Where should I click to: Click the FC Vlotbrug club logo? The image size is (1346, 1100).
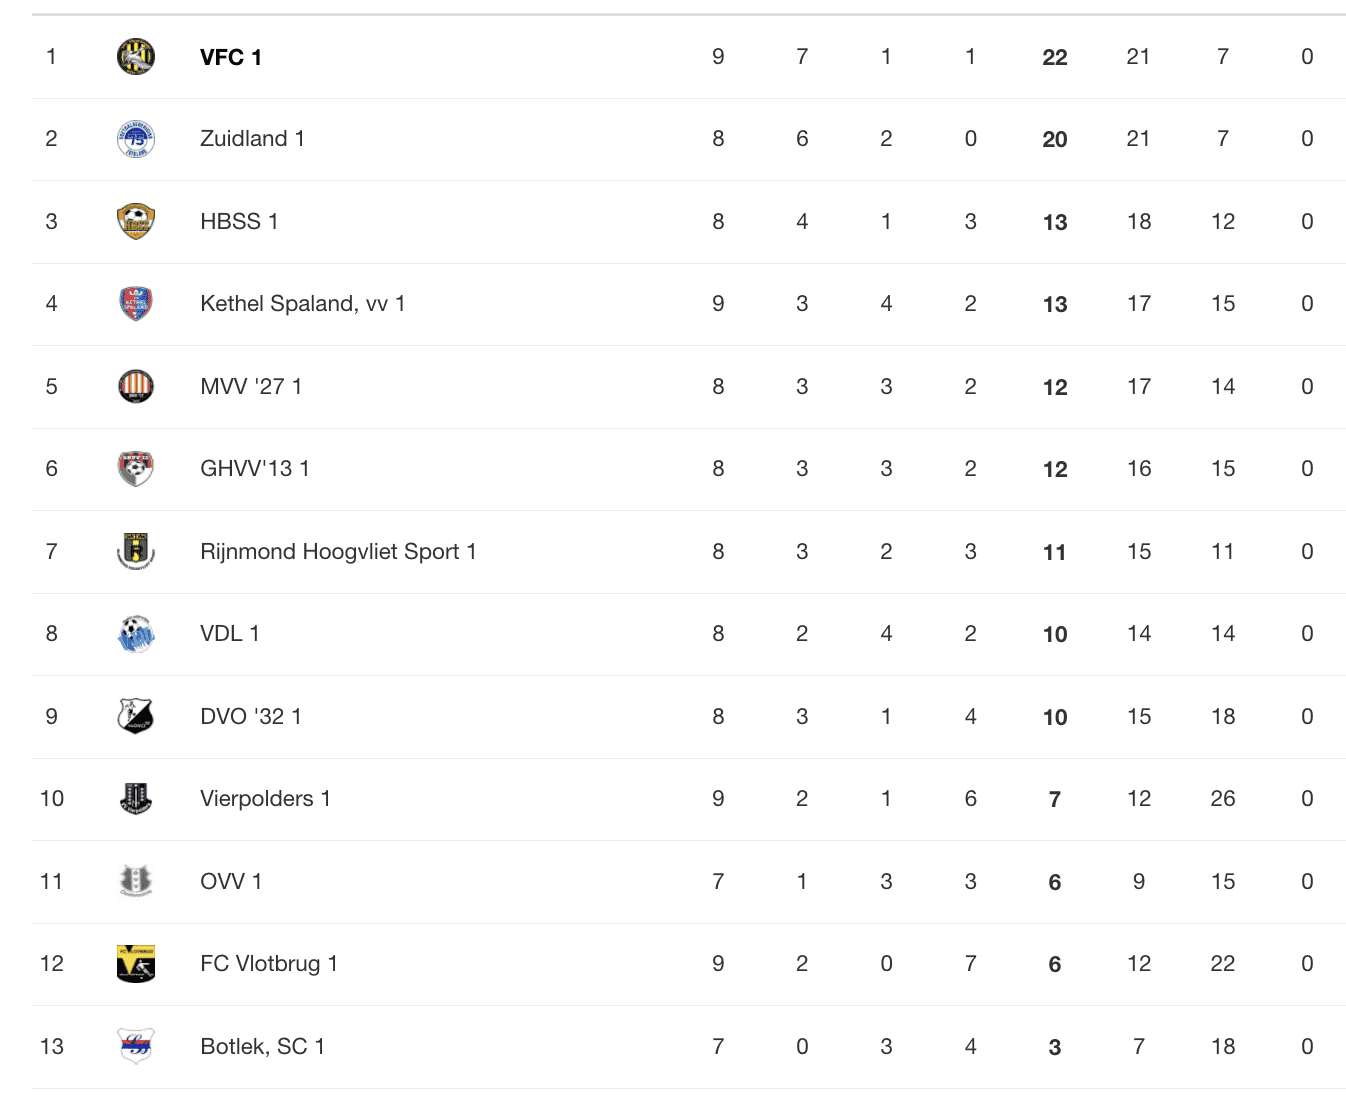pyautogui.click(x=136, y=964)
